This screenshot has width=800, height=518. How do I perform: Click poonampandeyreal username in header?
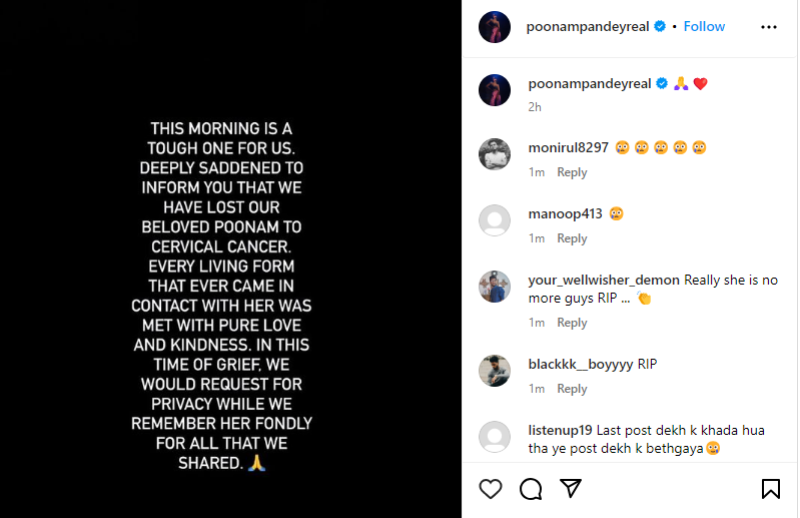click(x=588, y=27)
